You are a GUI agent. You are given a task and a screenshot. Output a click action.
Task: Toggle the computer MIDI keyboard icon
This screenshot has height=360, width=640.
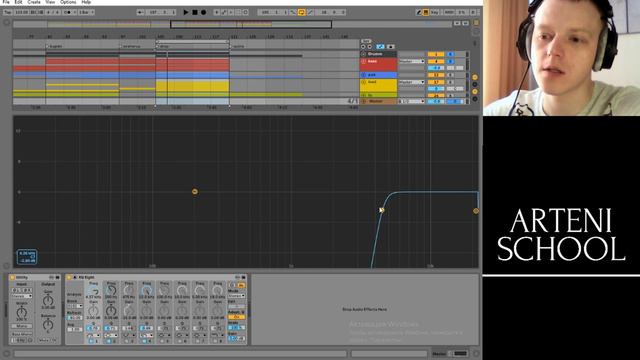pyautogui.click(x=425, y=12)
